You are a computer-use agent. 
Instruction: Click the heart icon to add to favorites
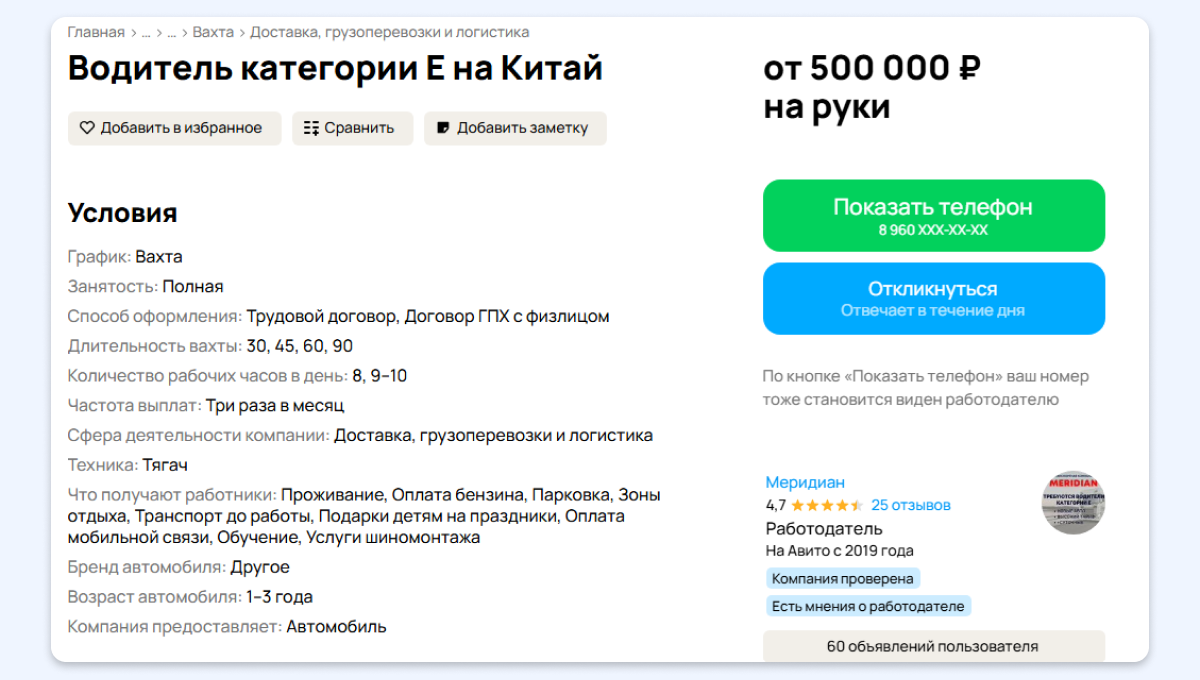point(87,128)
